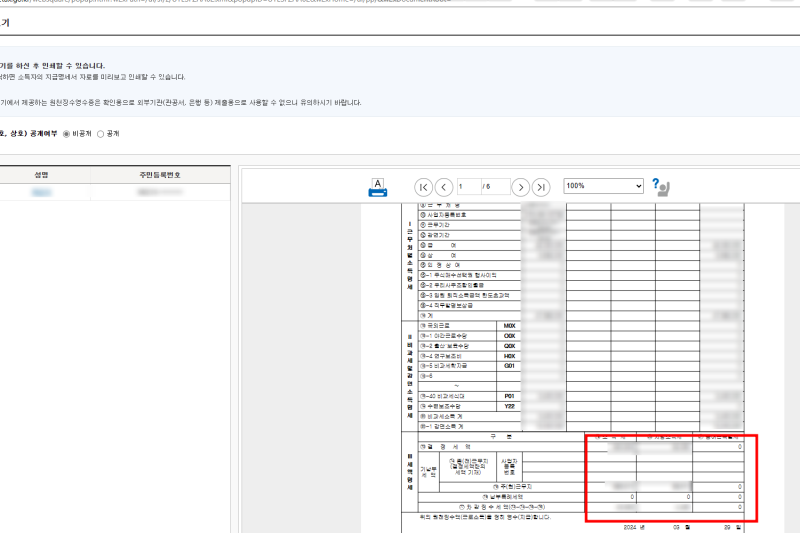Image resolution: width=800 pixels, height=533 pixels.
Task: Click the current page number field
Action: [469, 187]
